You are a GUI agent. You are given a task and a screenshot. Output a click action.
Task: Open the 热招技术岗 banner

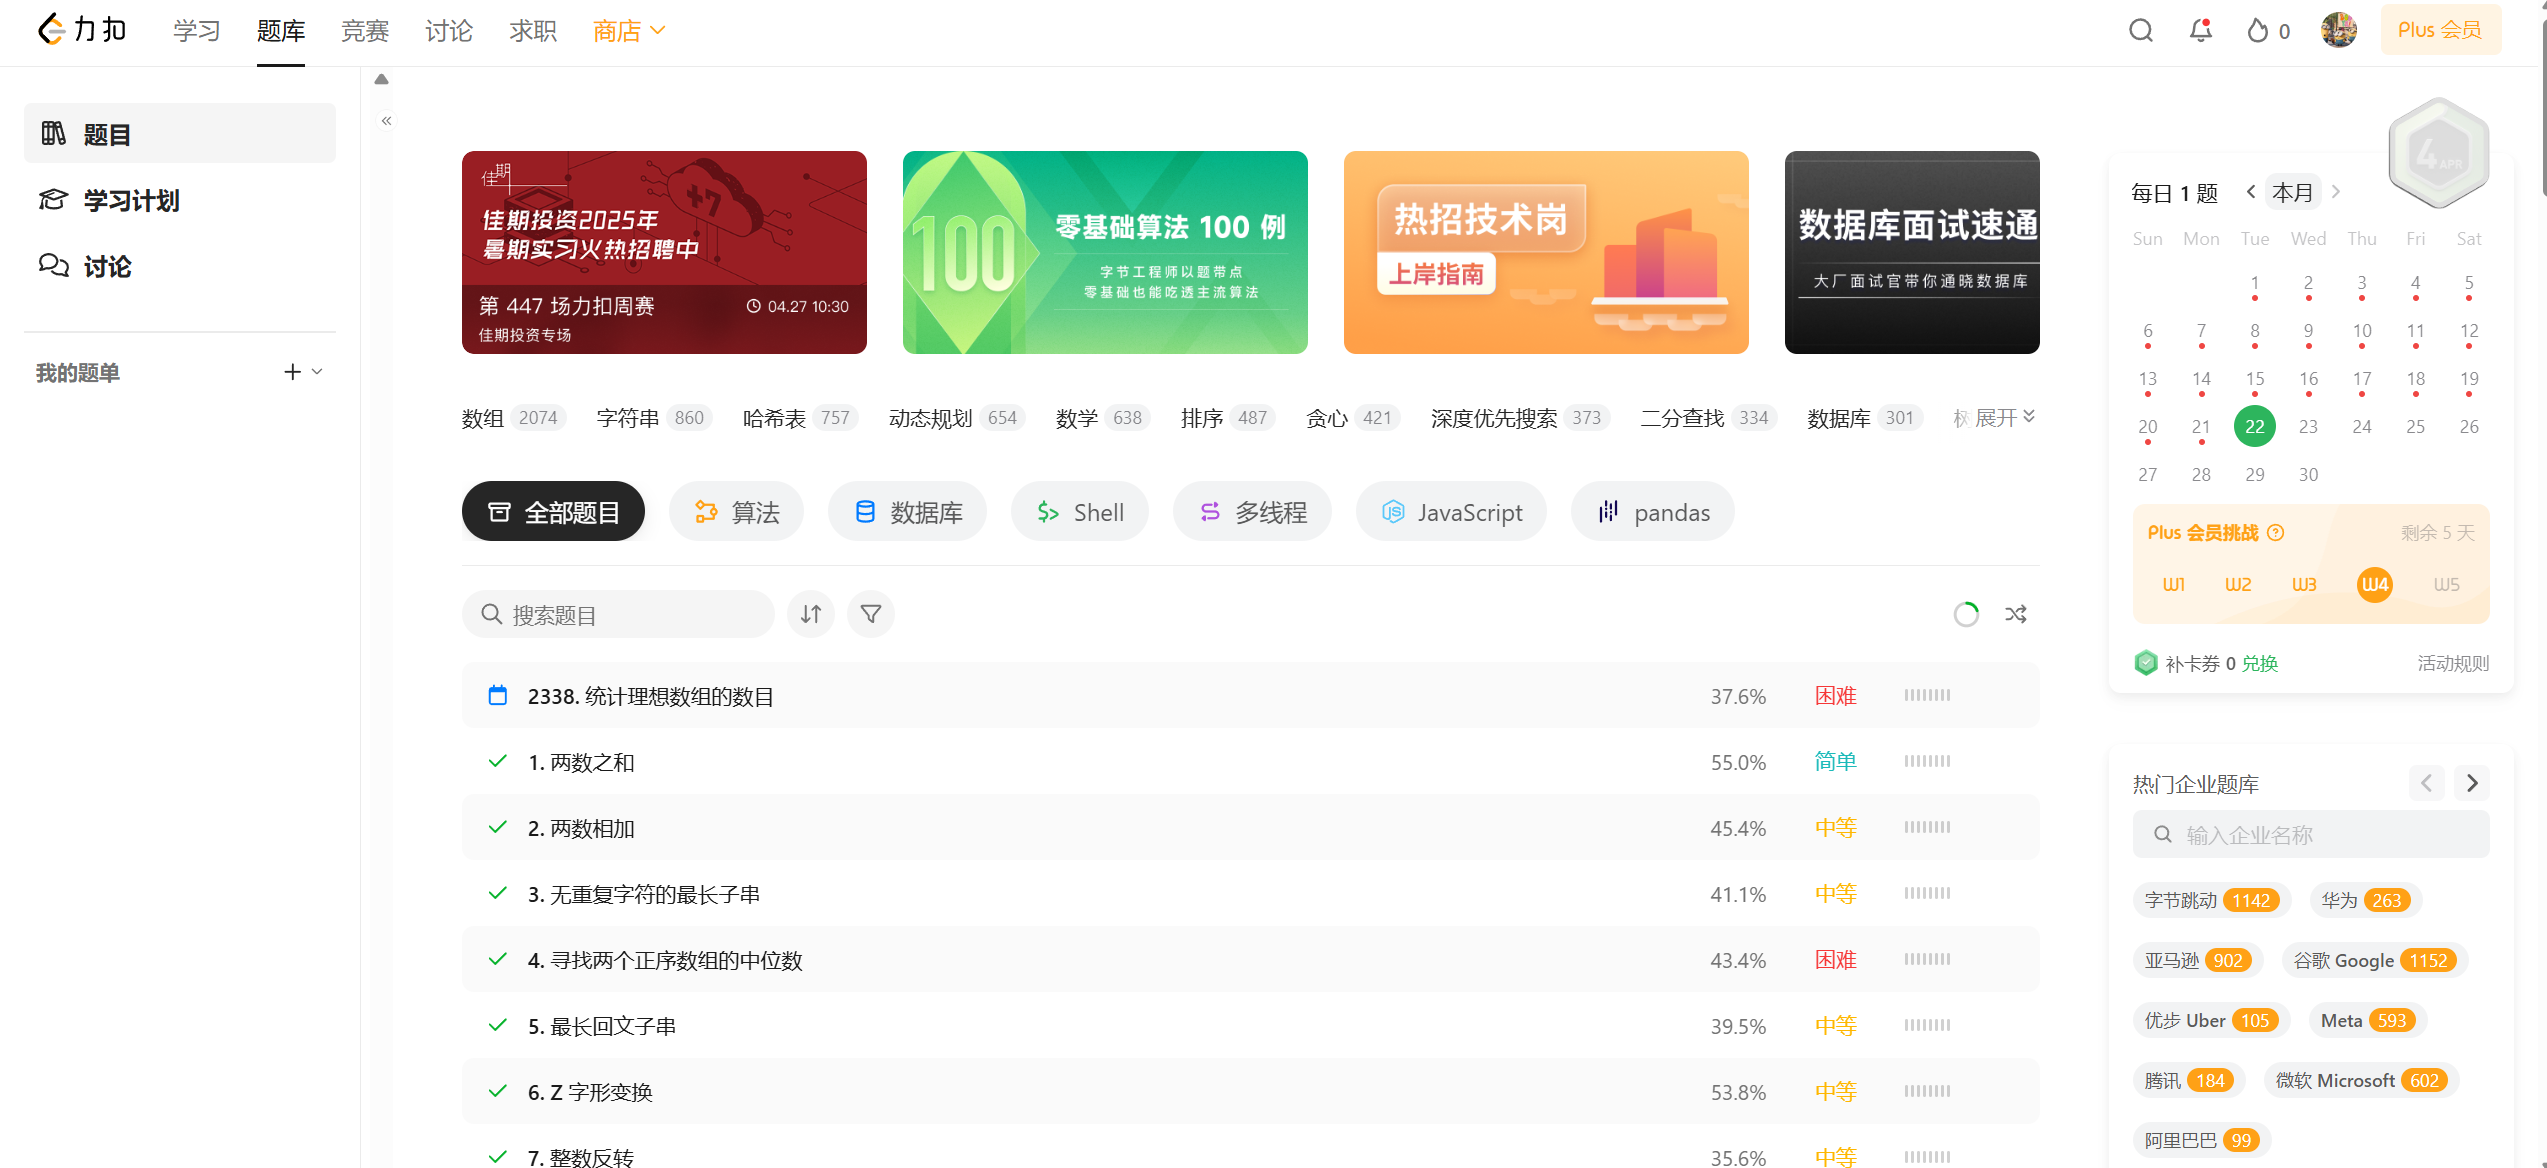[1546, 252]
